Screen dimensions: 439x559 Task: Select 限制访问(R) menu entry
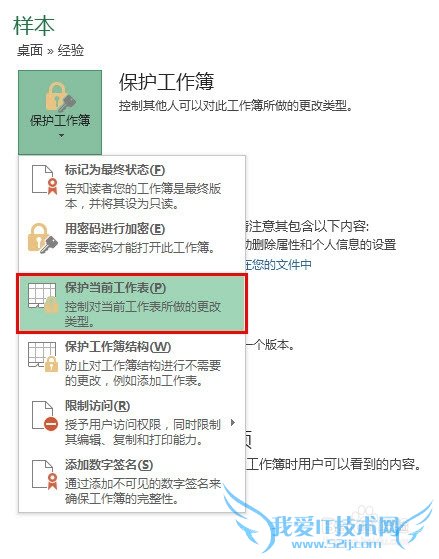pyautogui.click(x=132, y=422)
